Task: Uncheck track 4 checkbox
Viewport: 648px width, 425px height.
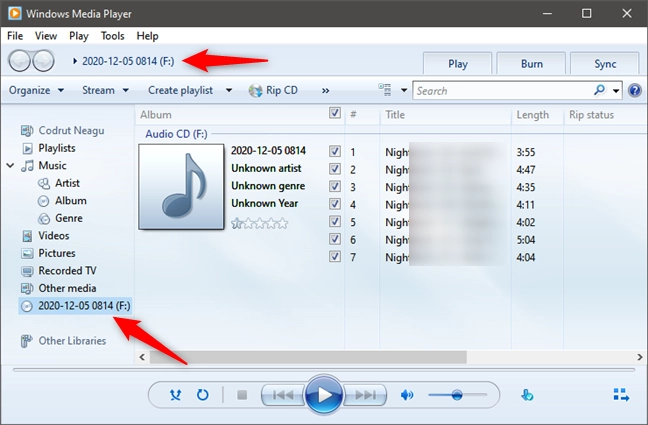Action: click(x=335, y=204)
